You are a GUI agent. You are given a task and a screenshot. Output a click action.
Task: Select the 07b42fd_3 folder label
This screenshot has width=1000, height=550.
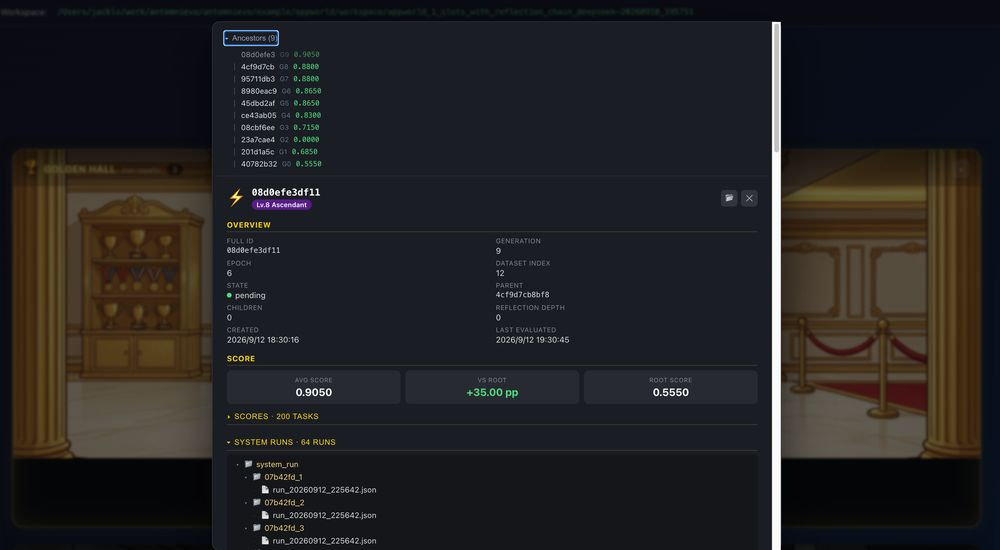coord(284,528)
